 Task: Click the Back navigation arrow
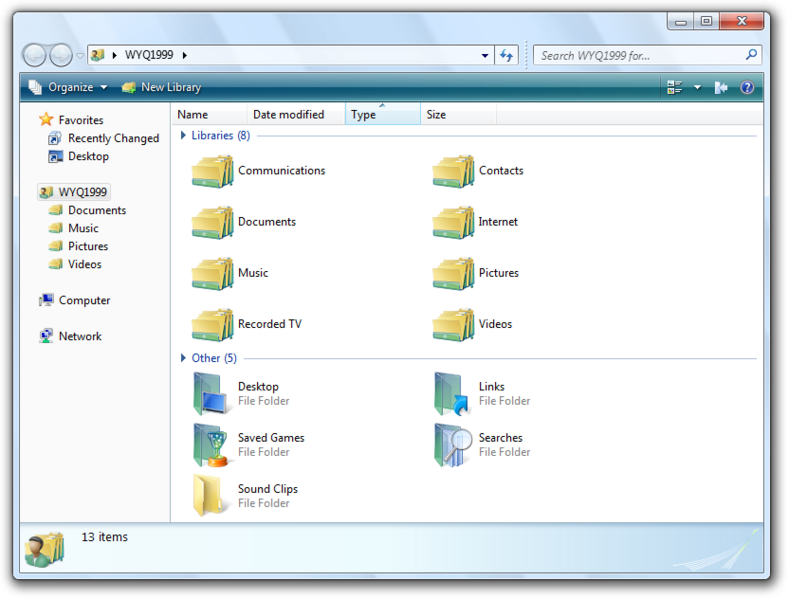34,55
